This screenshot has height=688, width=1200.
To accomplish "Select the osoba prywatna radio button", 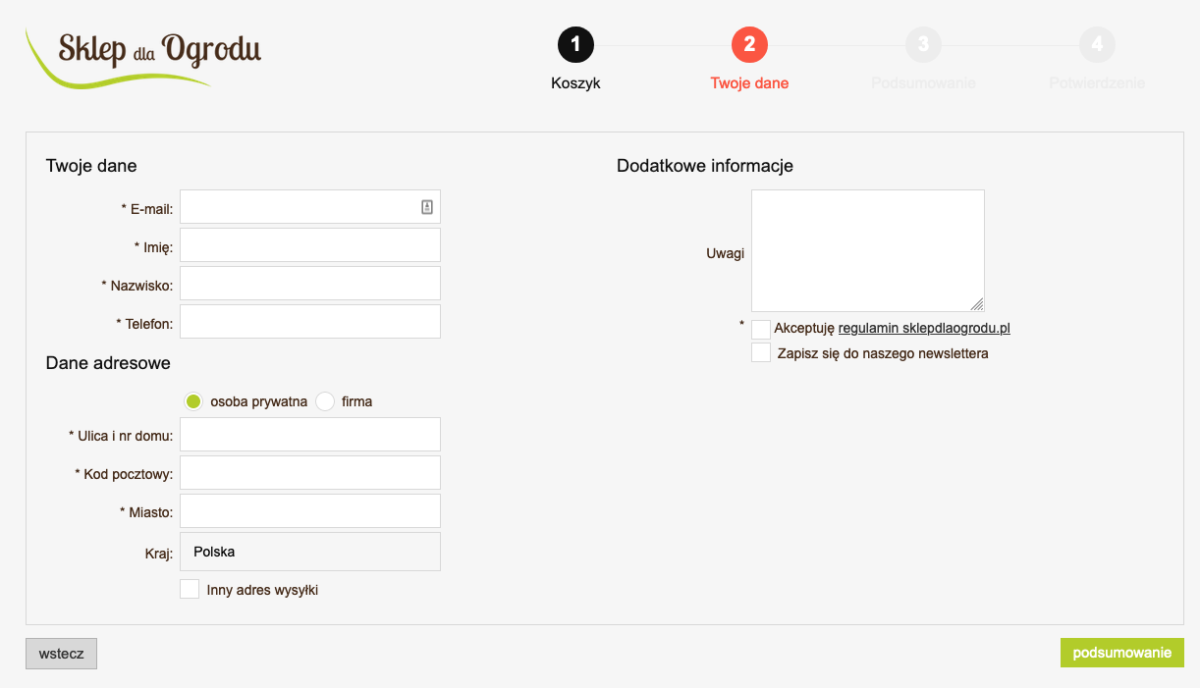I will [194, 402].
